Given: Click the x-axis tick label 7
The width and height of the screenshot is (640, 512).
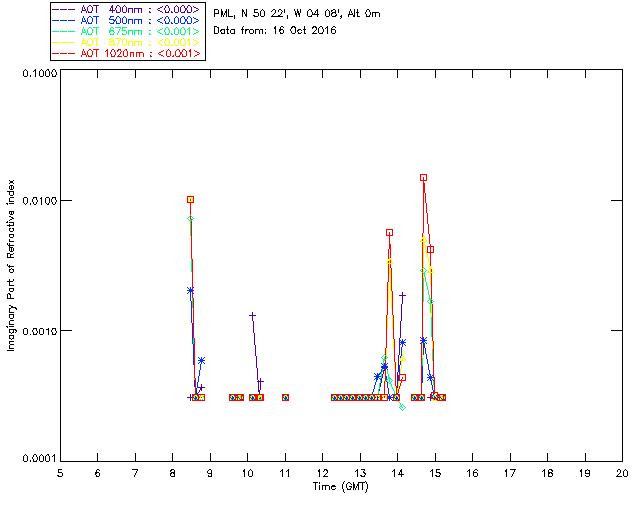Looking at the screenshot, I should tap(135, 473).
